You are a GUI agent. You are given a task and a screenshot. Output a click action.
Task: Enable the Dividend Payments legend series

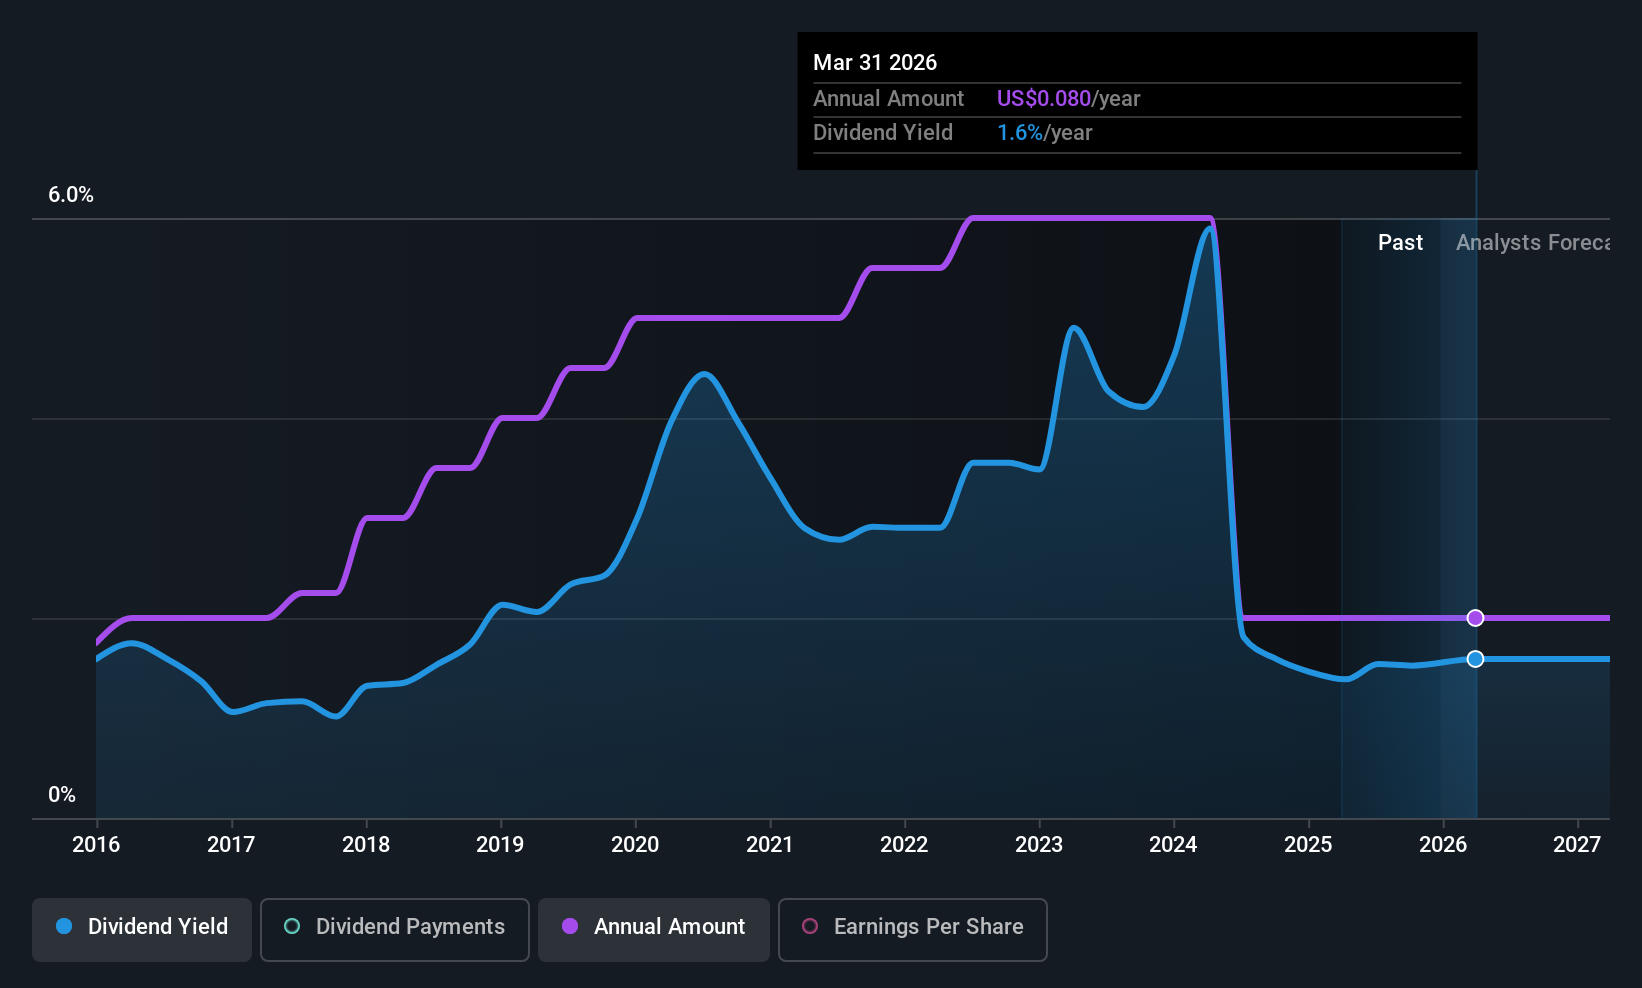click(395, 930)
